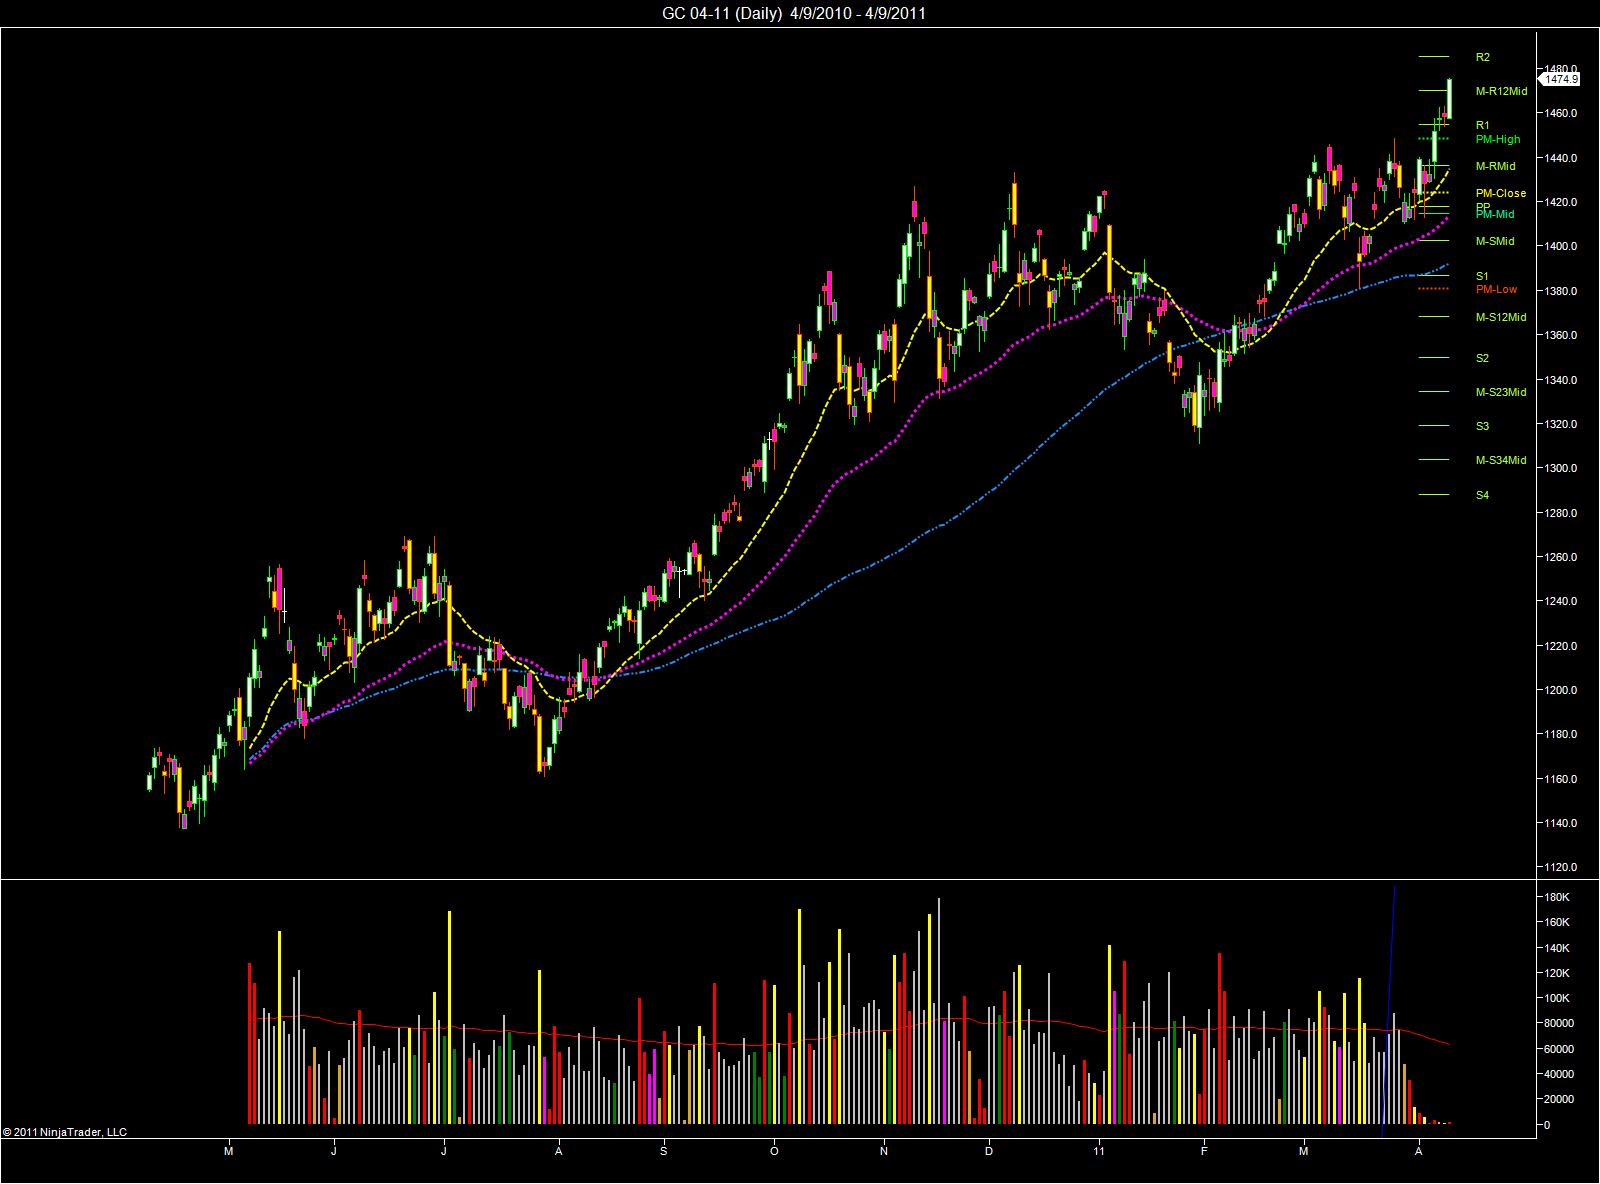Click the chart title GC 04-11 (Daily)
Screen dimensions: 1600x1184
(721, 13)
